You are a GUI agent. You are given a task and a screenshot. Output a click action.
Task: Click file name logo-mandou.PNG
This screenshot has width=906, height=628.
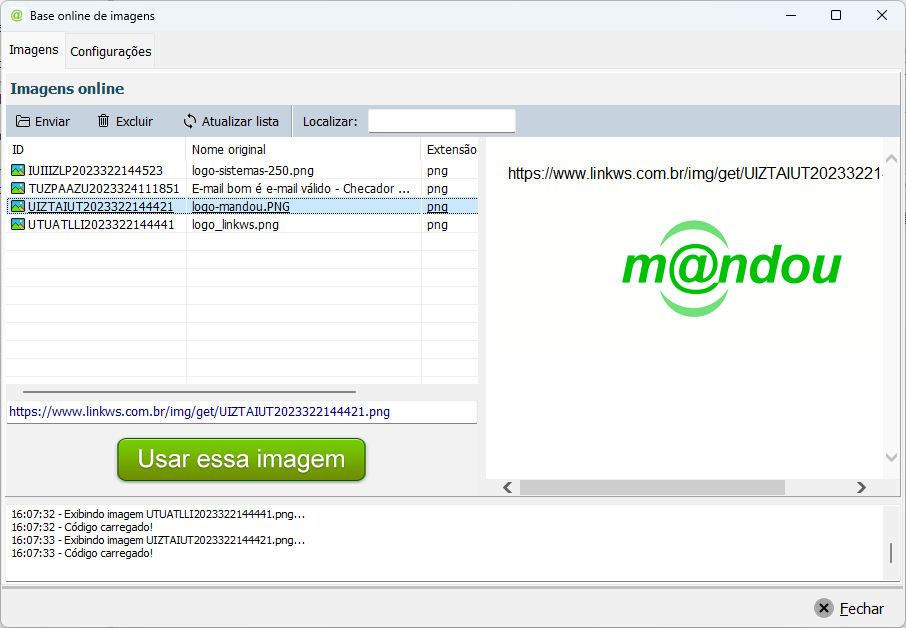241,206
